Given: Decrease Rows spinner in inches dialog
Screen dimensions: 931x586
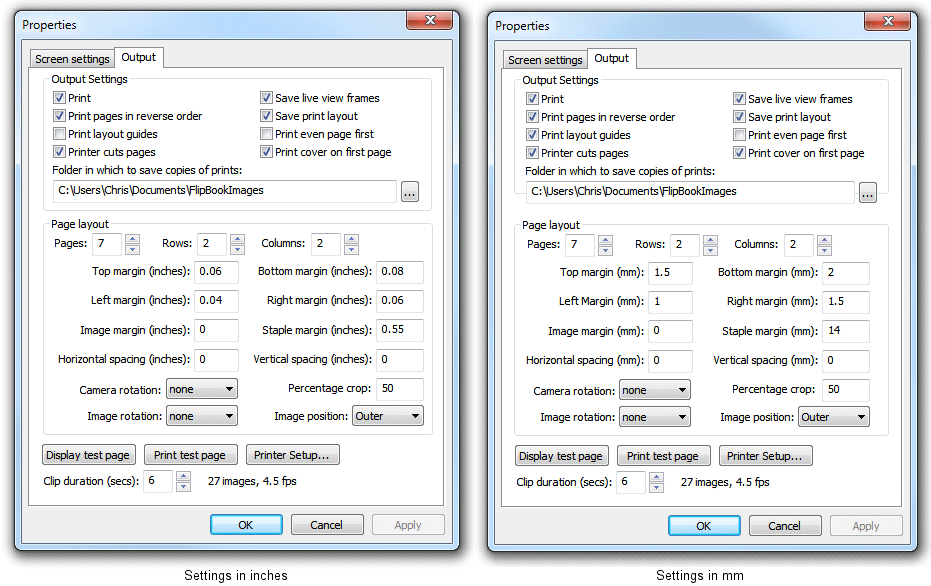Looking at the screenshot, I should 238,249.
